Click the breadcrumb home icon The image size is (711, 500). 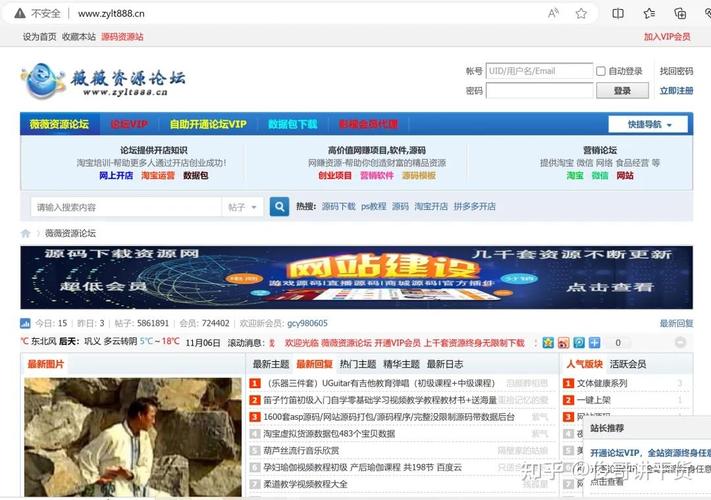25,233
